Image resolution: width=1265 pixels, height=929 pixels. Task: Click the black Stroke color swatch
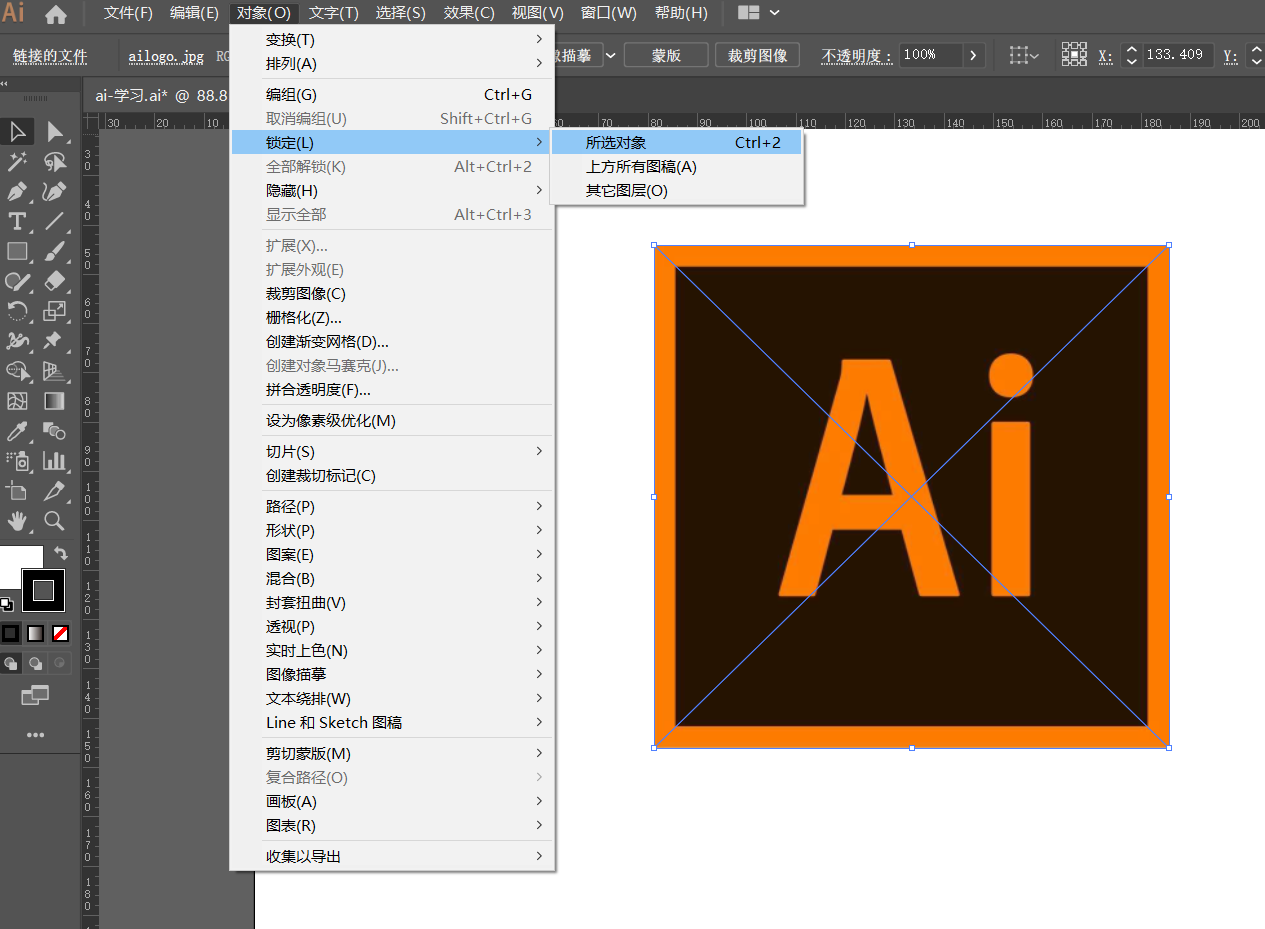[x=43, y=590]
